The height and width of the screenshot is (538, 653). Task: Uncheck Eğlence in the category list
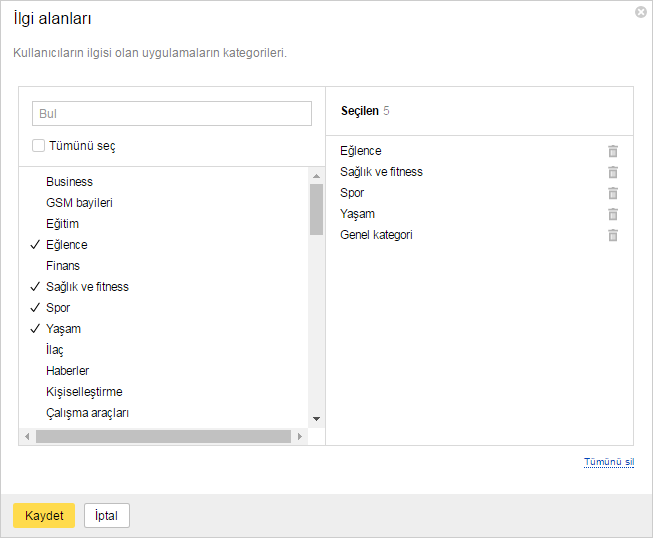coord(66,245)
